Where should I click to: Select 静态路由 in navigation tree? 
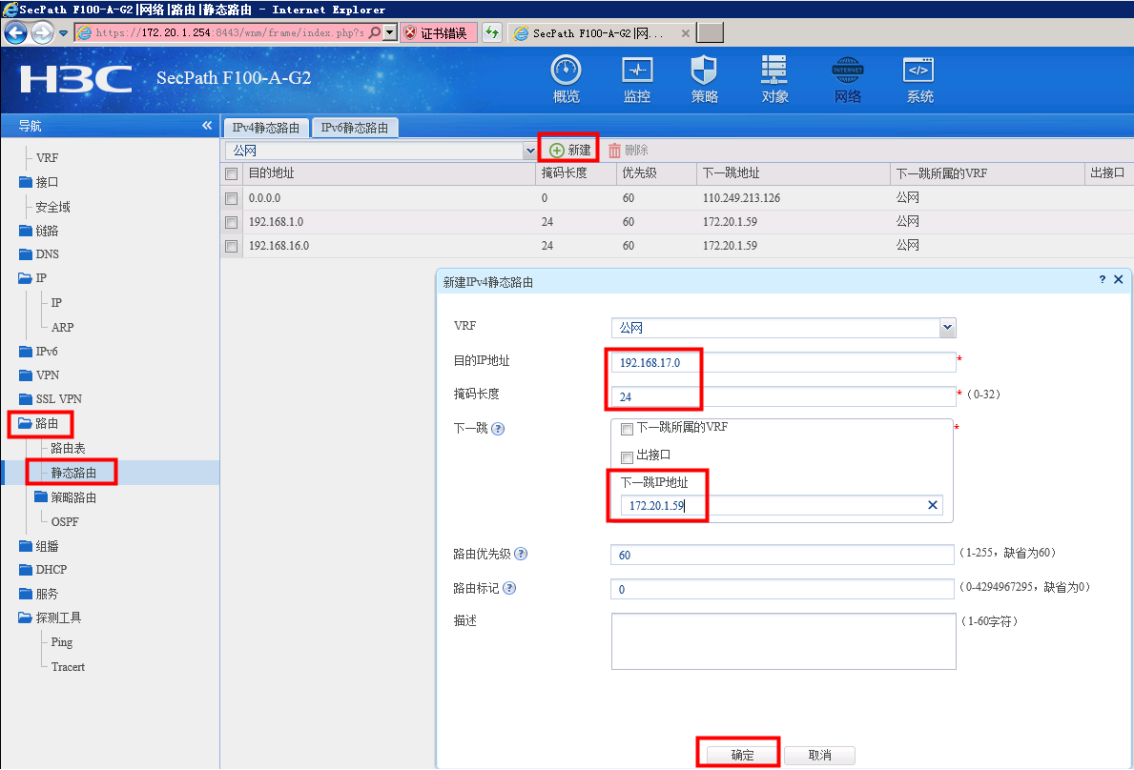click(73, 473)
